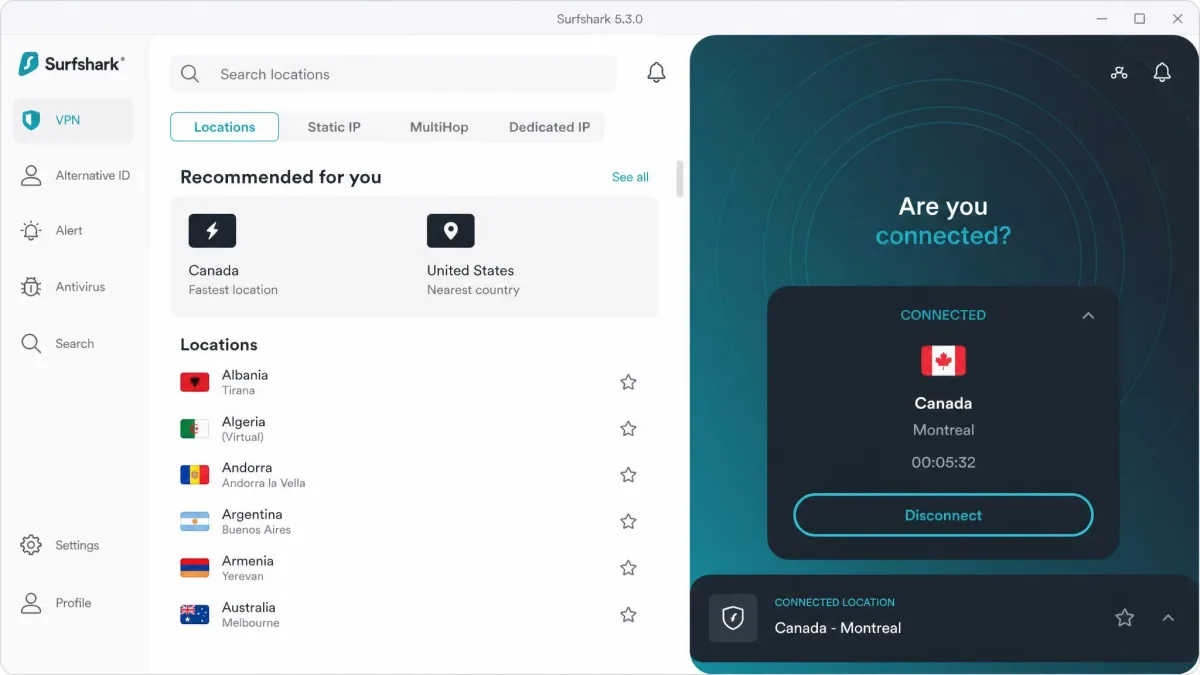
Task: Favorite Albania with its star
Action: point(628,382)
